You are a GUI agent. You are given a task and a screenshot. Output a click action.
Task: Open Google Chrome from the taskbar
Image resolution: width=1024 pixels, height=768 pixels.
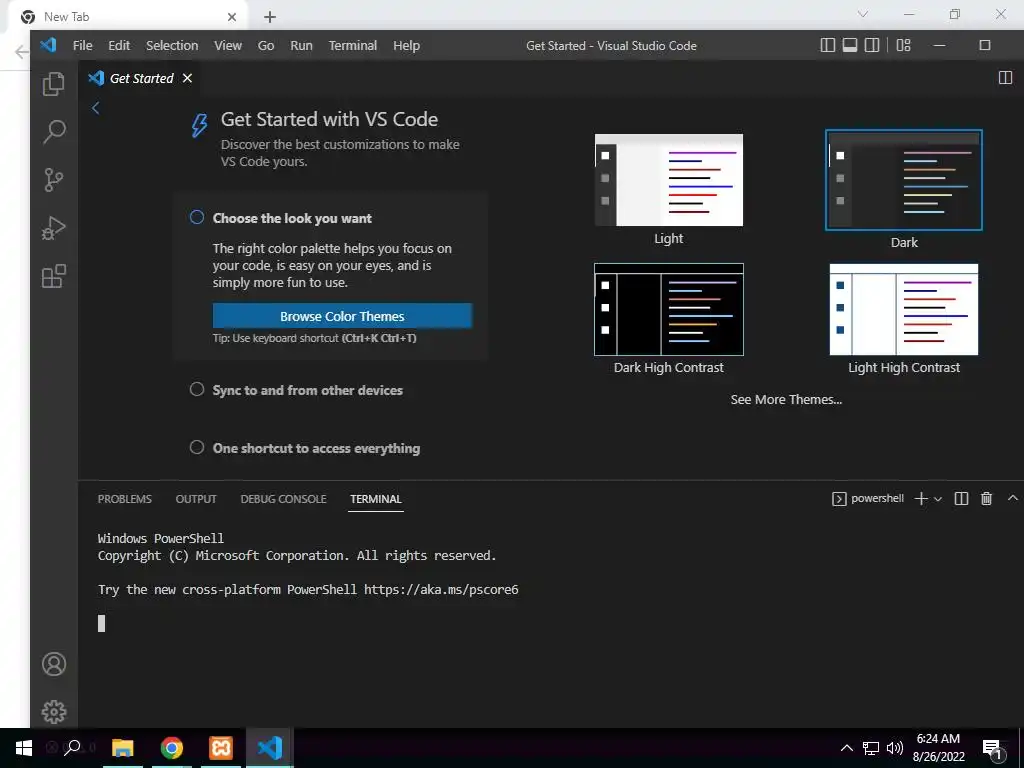coord(172,748)
